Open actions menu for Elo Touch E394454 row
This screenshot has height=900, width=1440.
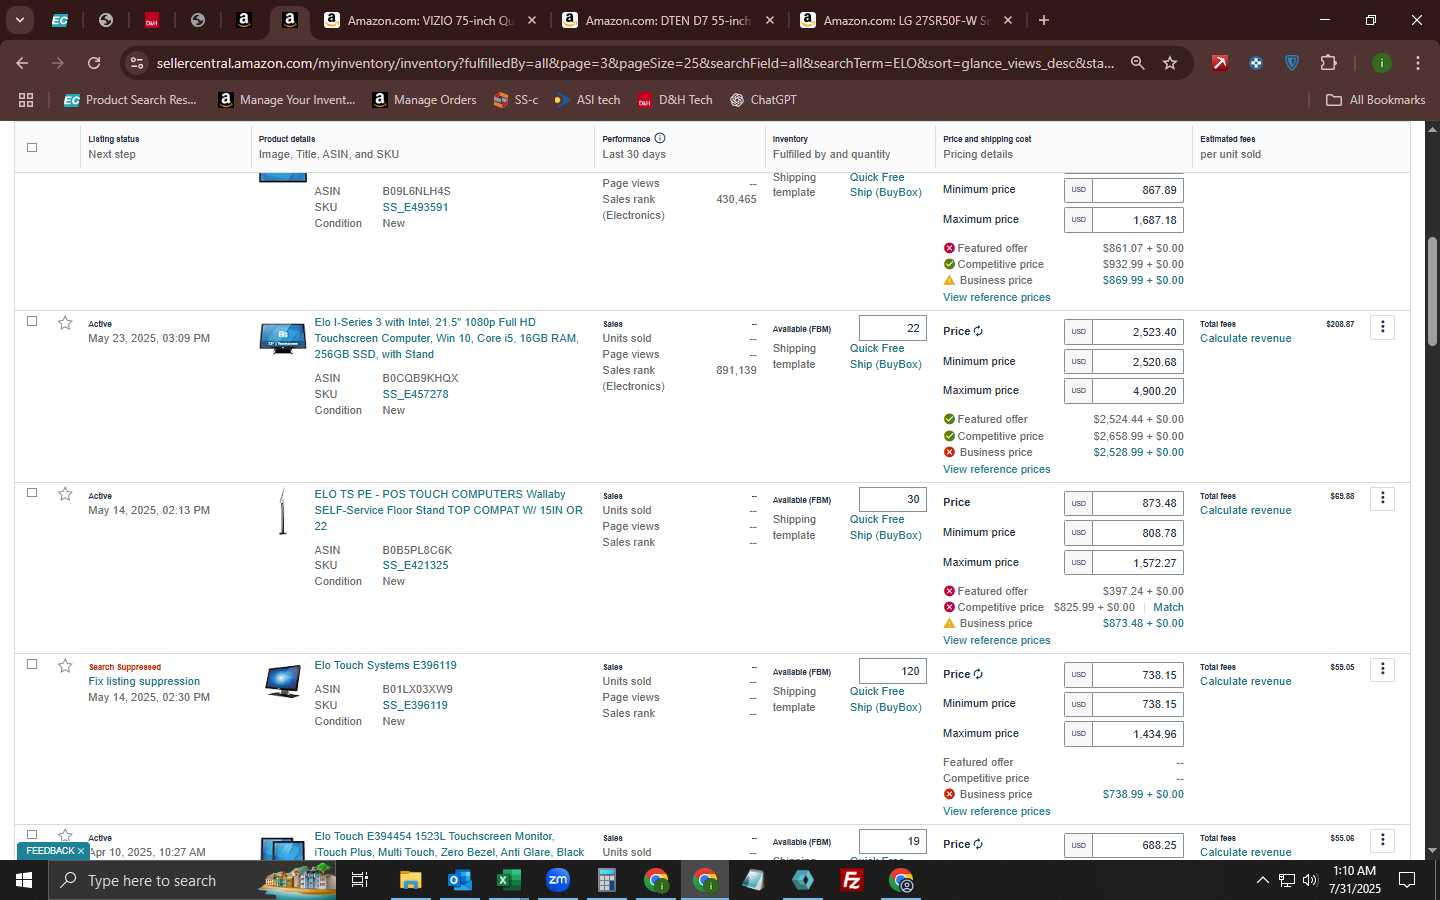1382,840
